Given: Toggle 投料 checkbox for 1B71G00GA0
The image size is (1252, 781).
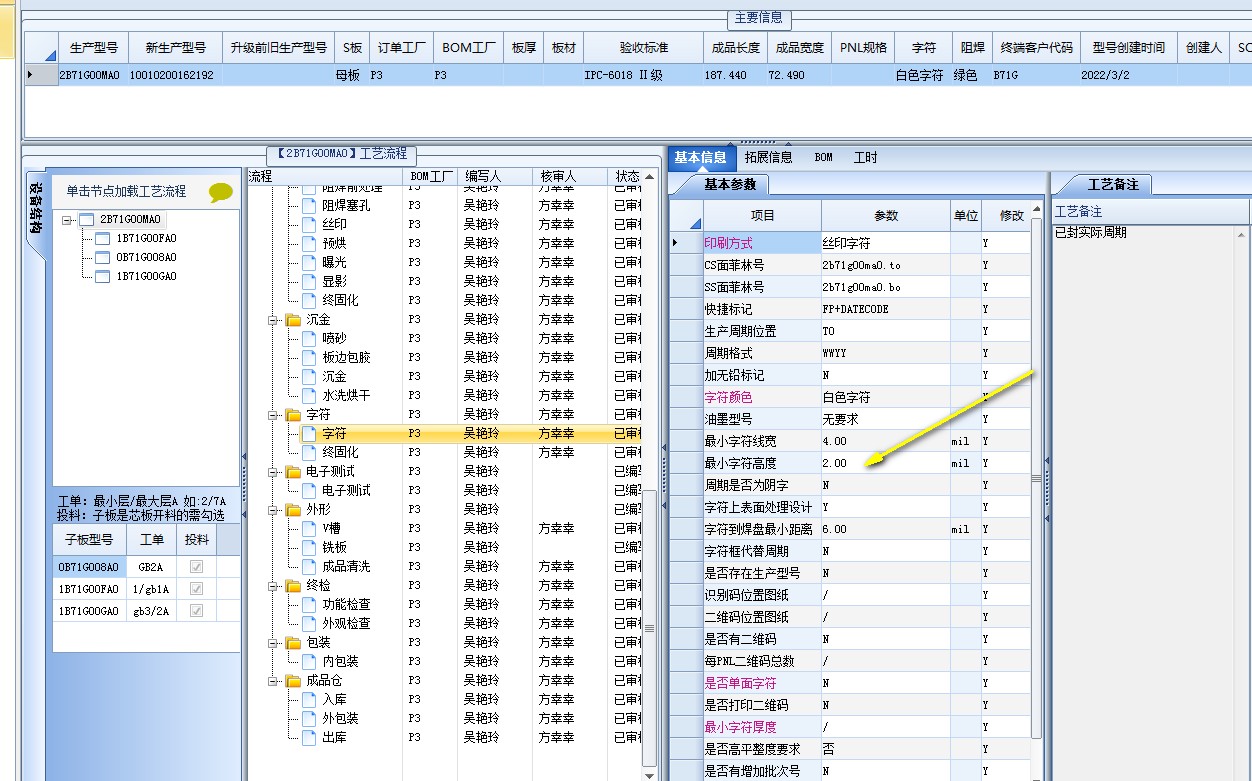Looking at the screenshot, I should click(x=197, y=611).
